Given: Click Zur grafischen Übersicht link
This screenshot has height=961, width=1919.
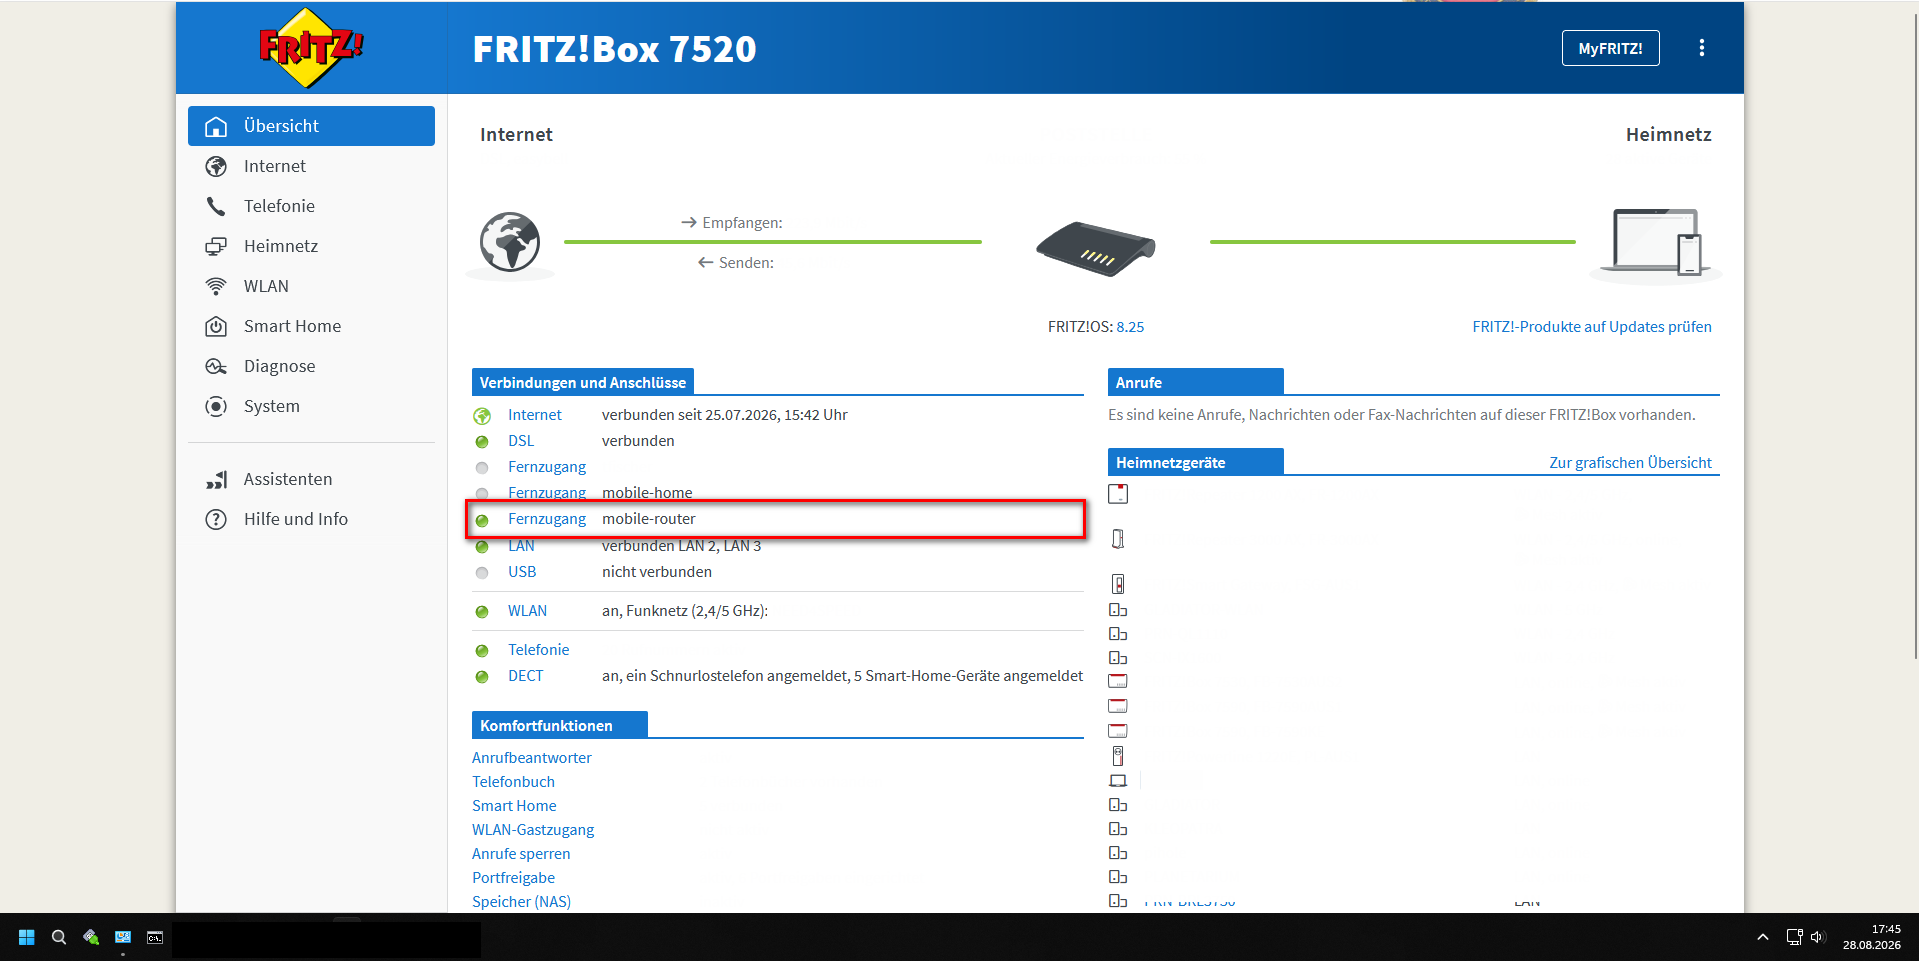Looking at the screenshot, I should [1630, 463].
